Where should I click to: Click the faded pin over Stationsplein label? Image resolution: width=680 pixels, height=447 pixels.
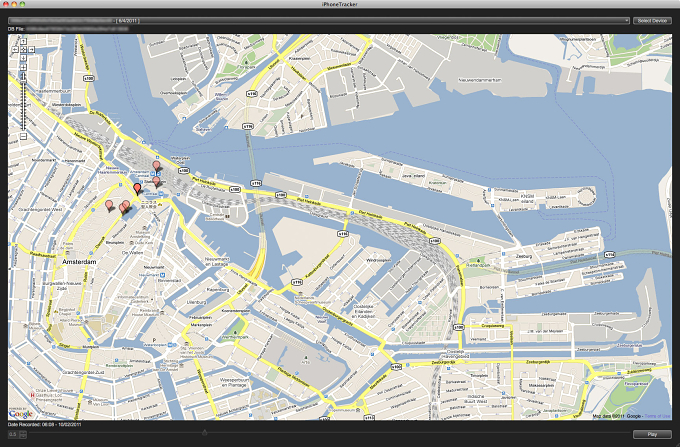pos(156,183)
